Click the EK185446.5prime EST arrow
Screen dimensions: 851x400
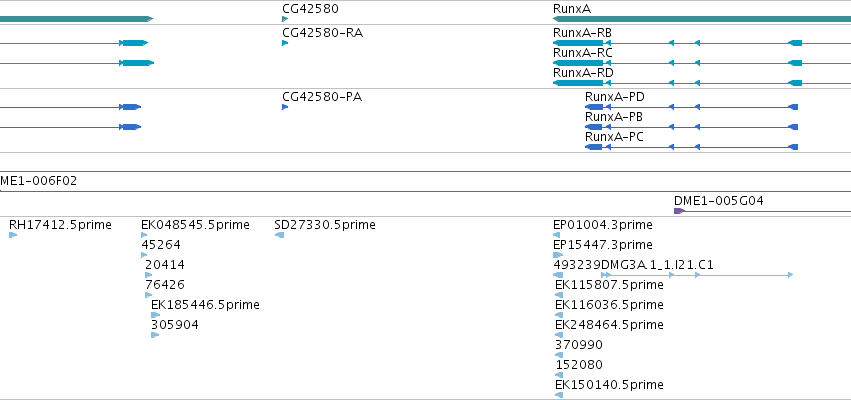pos(155,315)
